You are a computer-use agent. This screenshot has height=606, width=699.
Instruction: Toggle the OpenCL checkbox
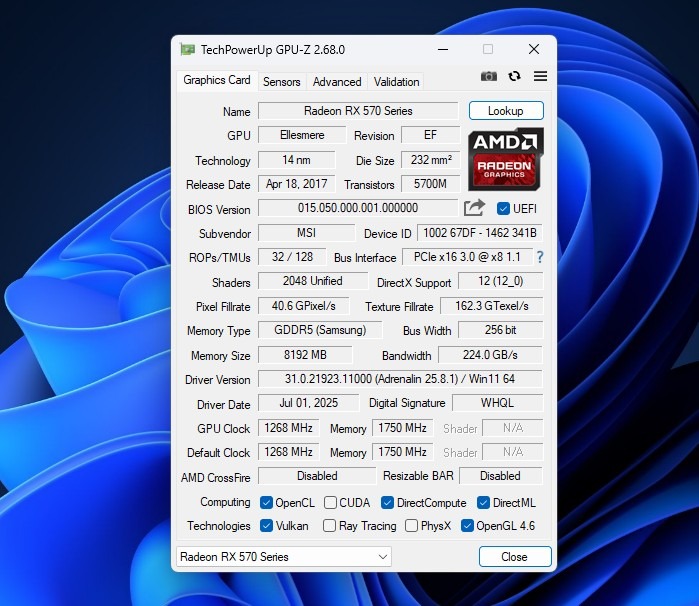click(266, 503)
